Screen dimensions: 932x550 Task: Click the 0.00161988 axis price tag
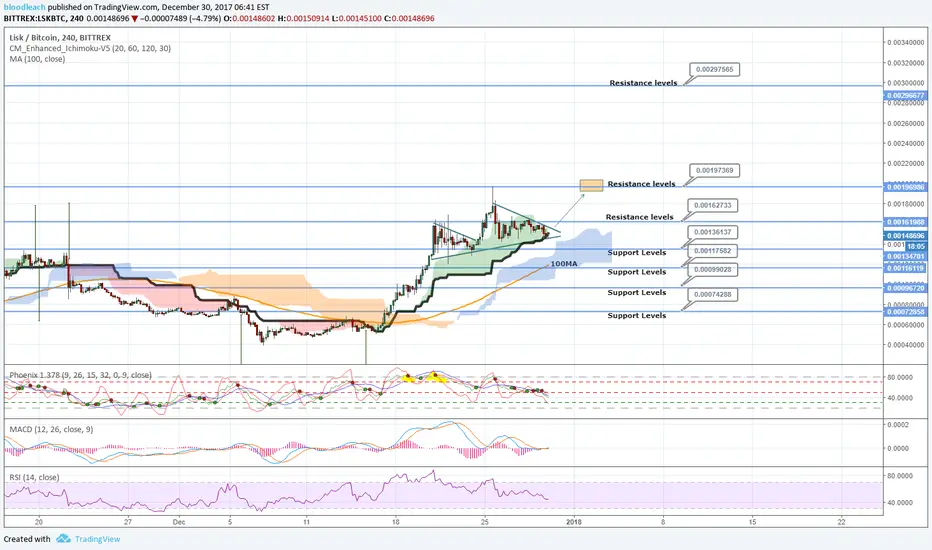click(905, 222)
